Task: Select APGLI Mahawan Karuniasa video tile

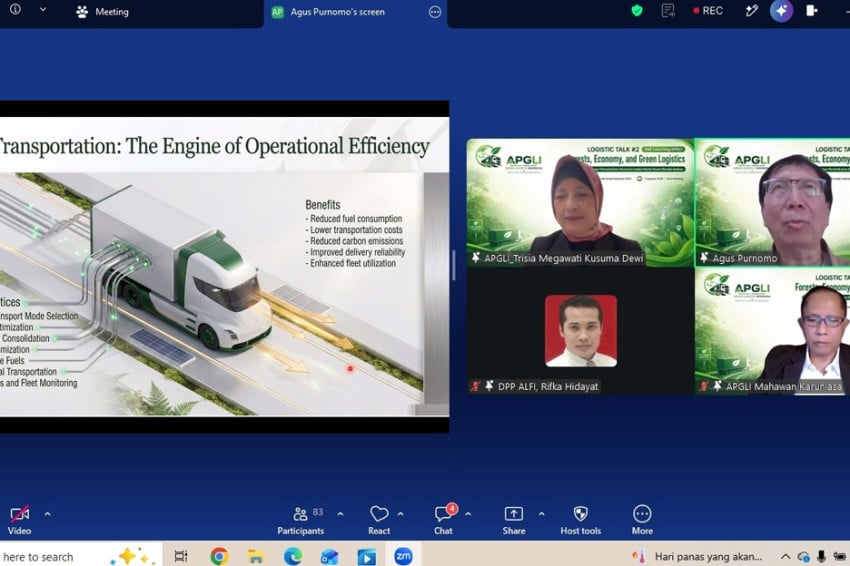Action: point(772,331)
